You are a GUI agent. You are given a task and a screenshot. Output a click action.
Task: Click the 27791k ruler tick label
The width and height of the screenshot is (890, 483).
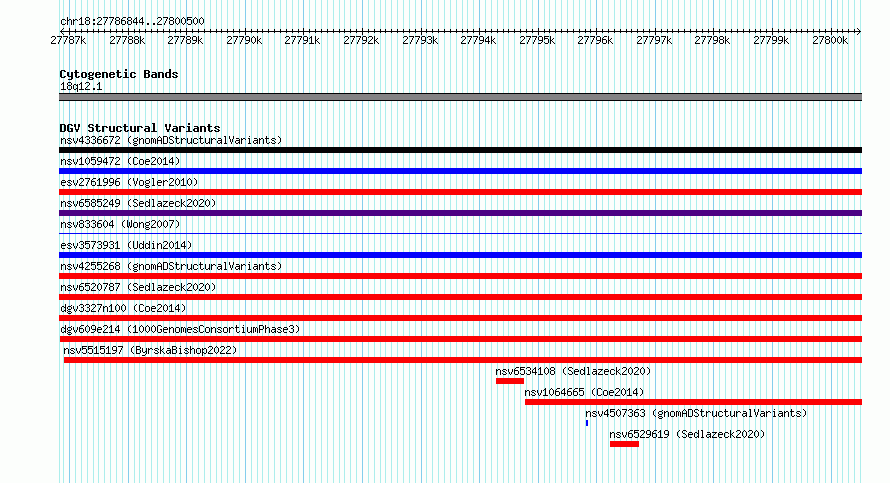[302, 40]
